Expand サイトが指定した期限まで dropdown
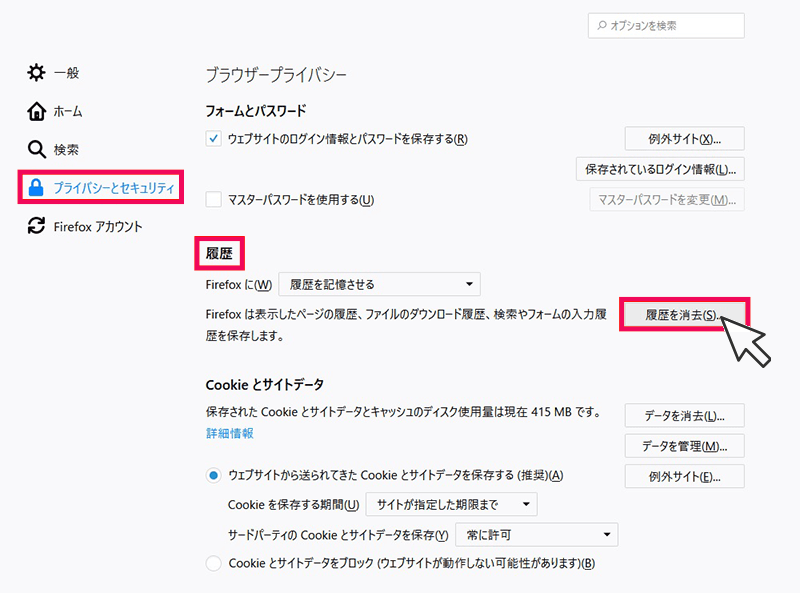The image size is (800, 593). click(x=451, y=504)
